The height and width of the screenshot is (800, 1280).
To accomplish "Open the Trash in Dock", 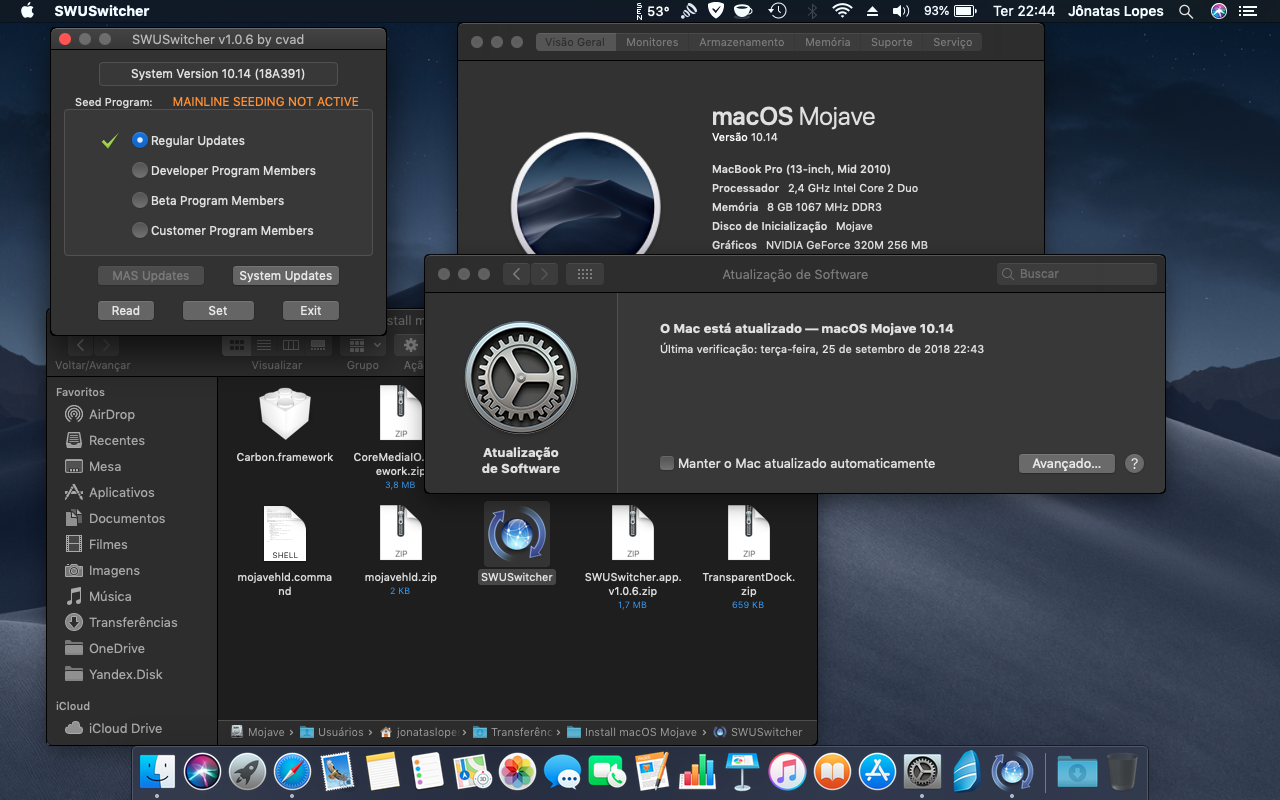I will [1121, 772].
